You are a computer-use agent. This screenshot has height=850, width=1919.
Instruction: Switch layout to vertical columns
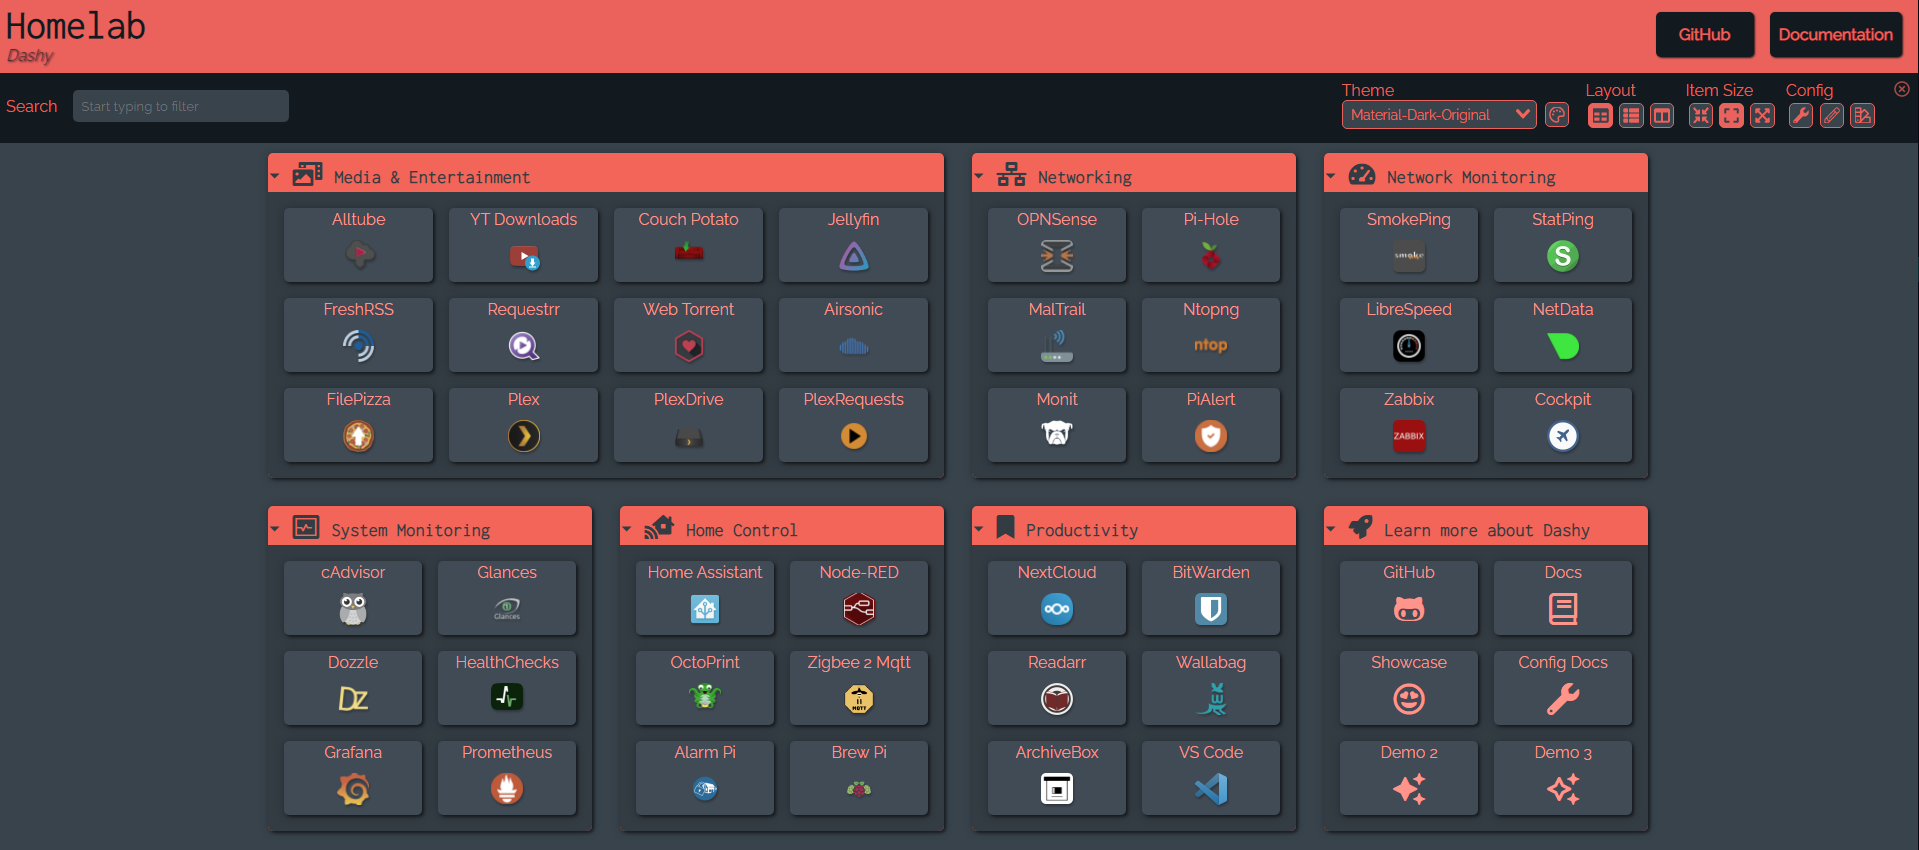tap(1662, 116)
